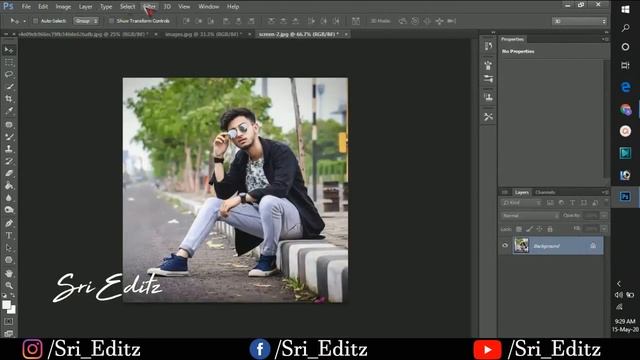This screenshot has height=360, width=640.
Task: Open the Normal blend mode dropdown
Action: coord(530,216)
